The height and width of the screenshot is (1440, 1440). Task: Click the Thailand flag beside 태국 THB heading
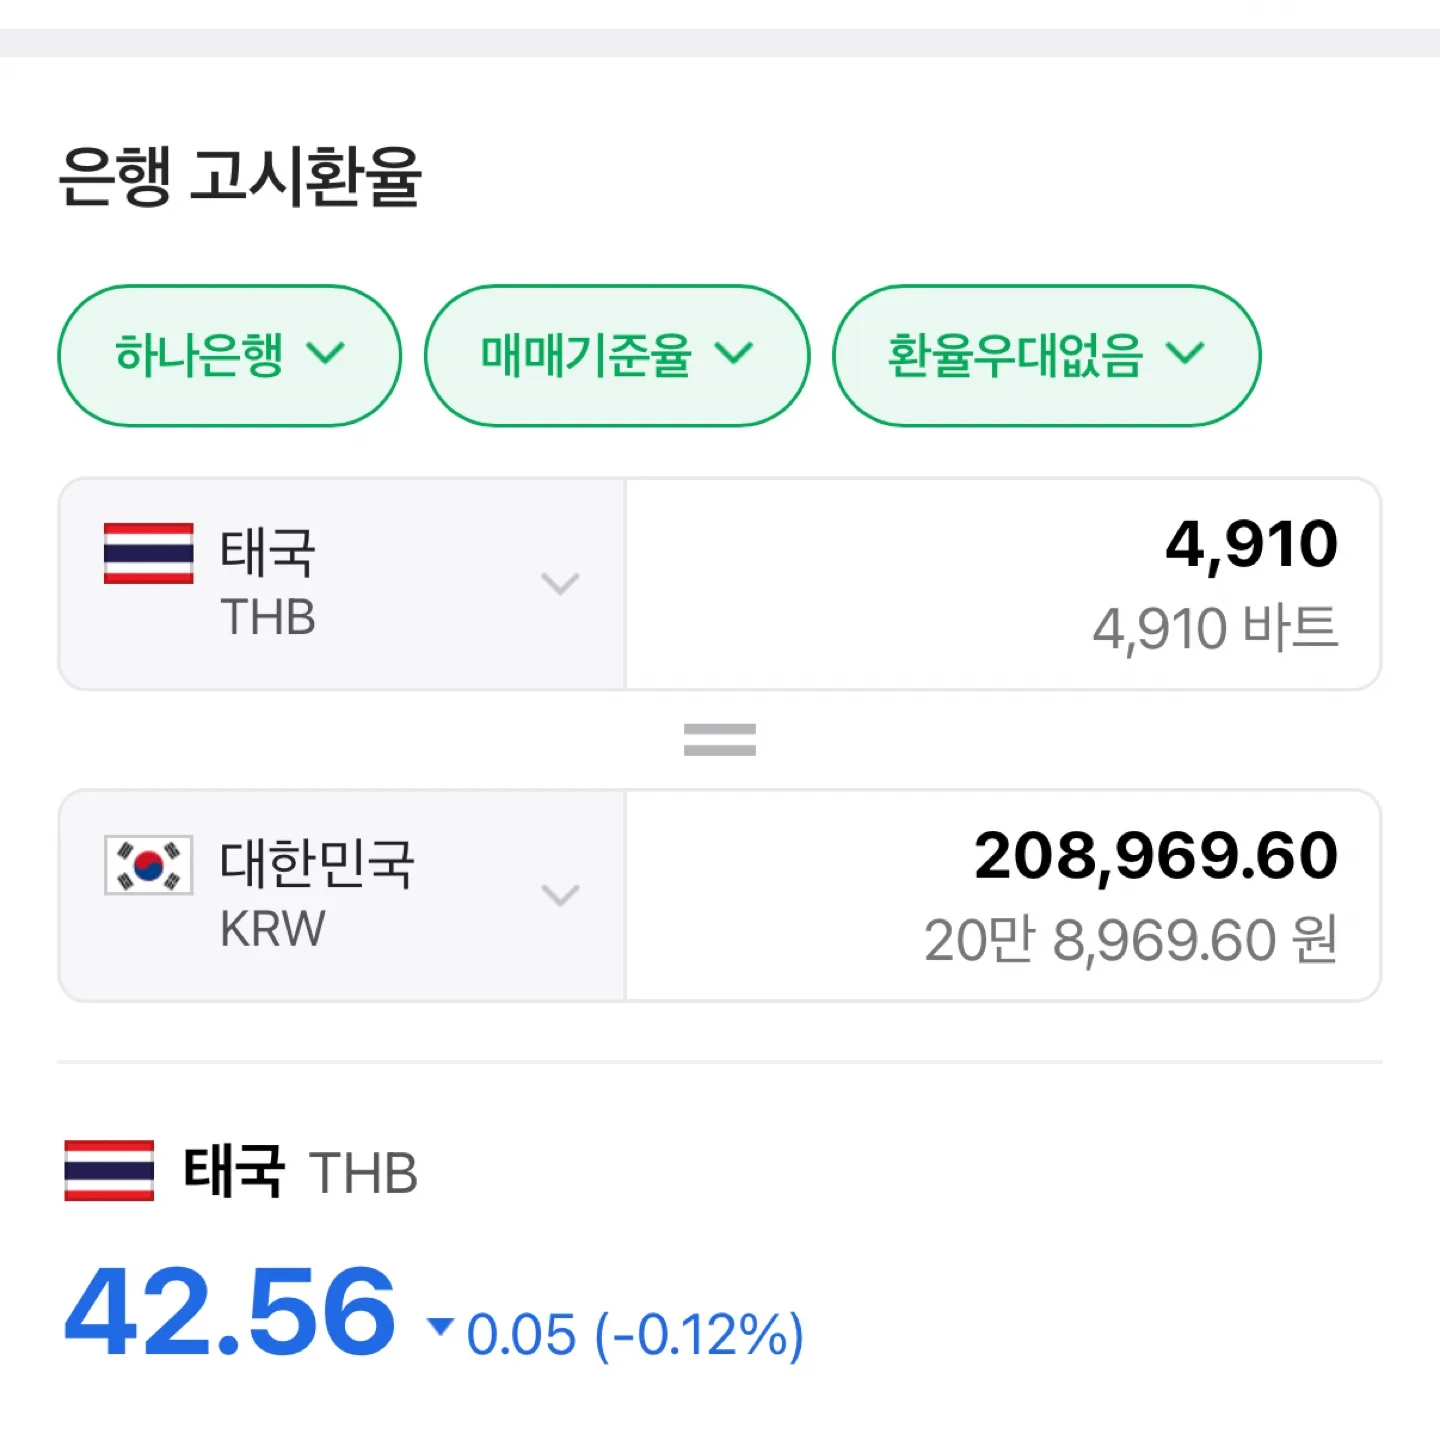pyautogui.click(x=109, y=1170)
